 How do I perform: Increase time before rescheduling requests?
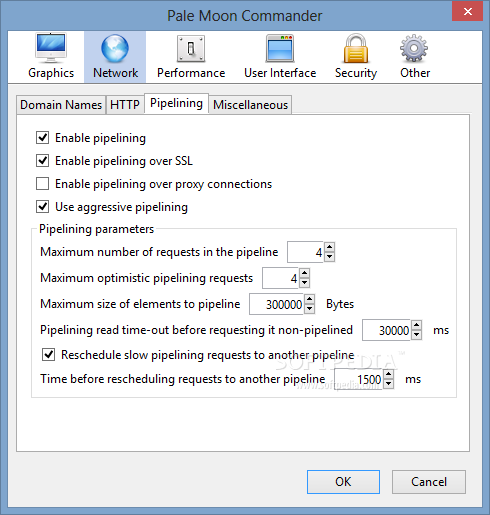coord(389,374)
